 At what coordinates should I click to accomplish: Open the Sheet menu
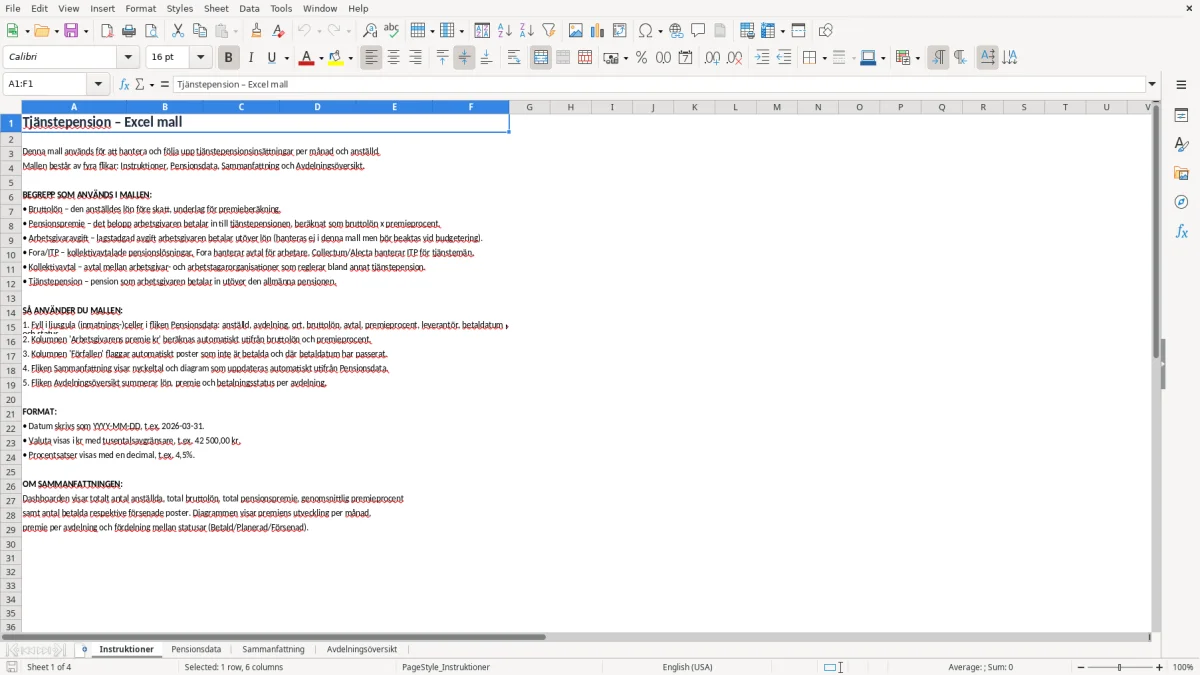[216, 8]
